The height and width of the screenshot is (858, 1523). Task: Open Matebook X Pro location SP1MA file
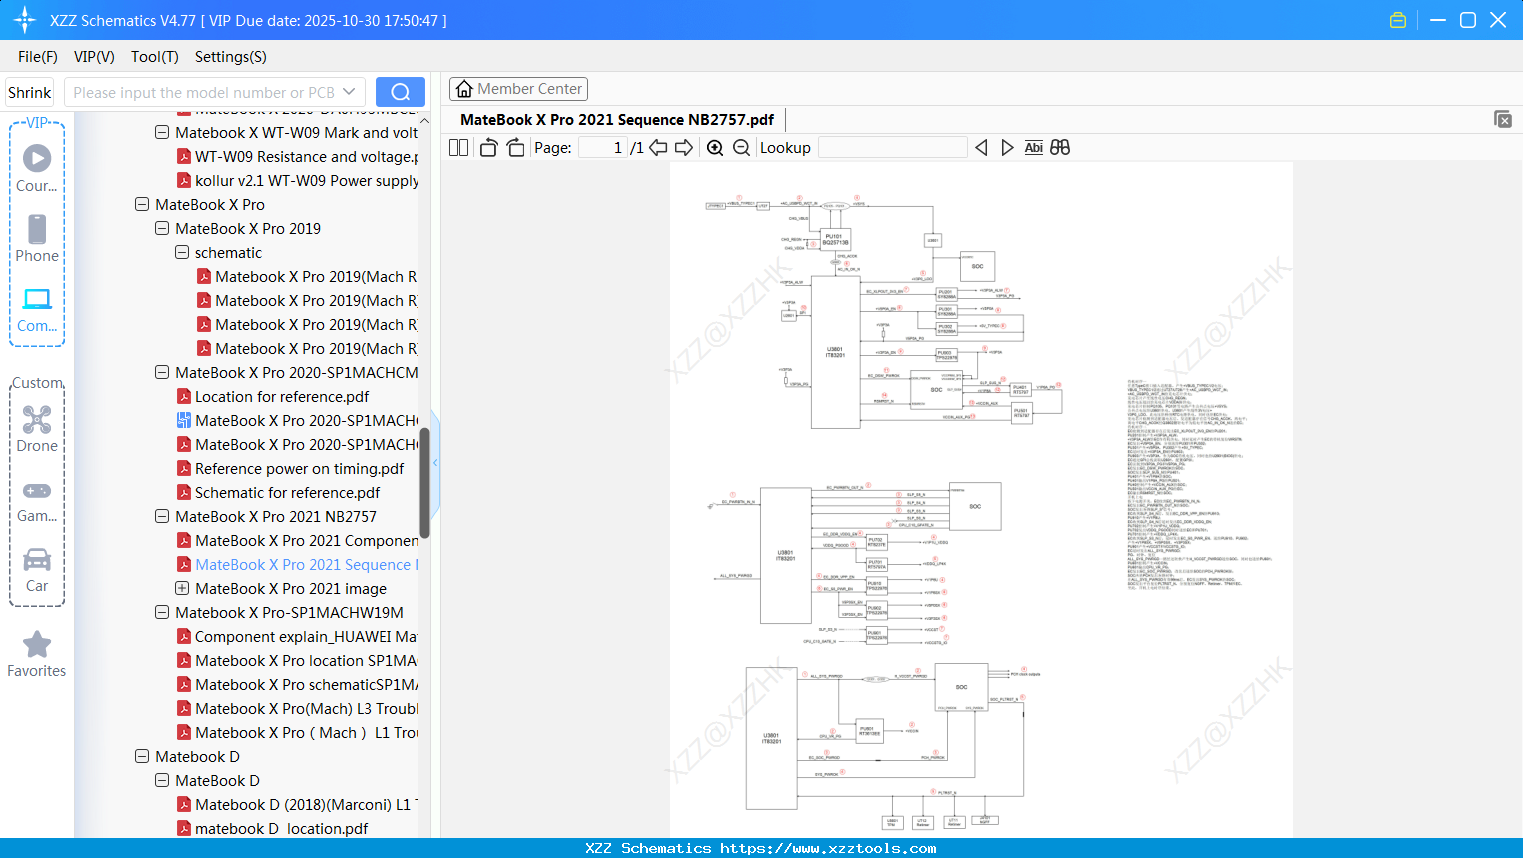(x=306, y=660)
